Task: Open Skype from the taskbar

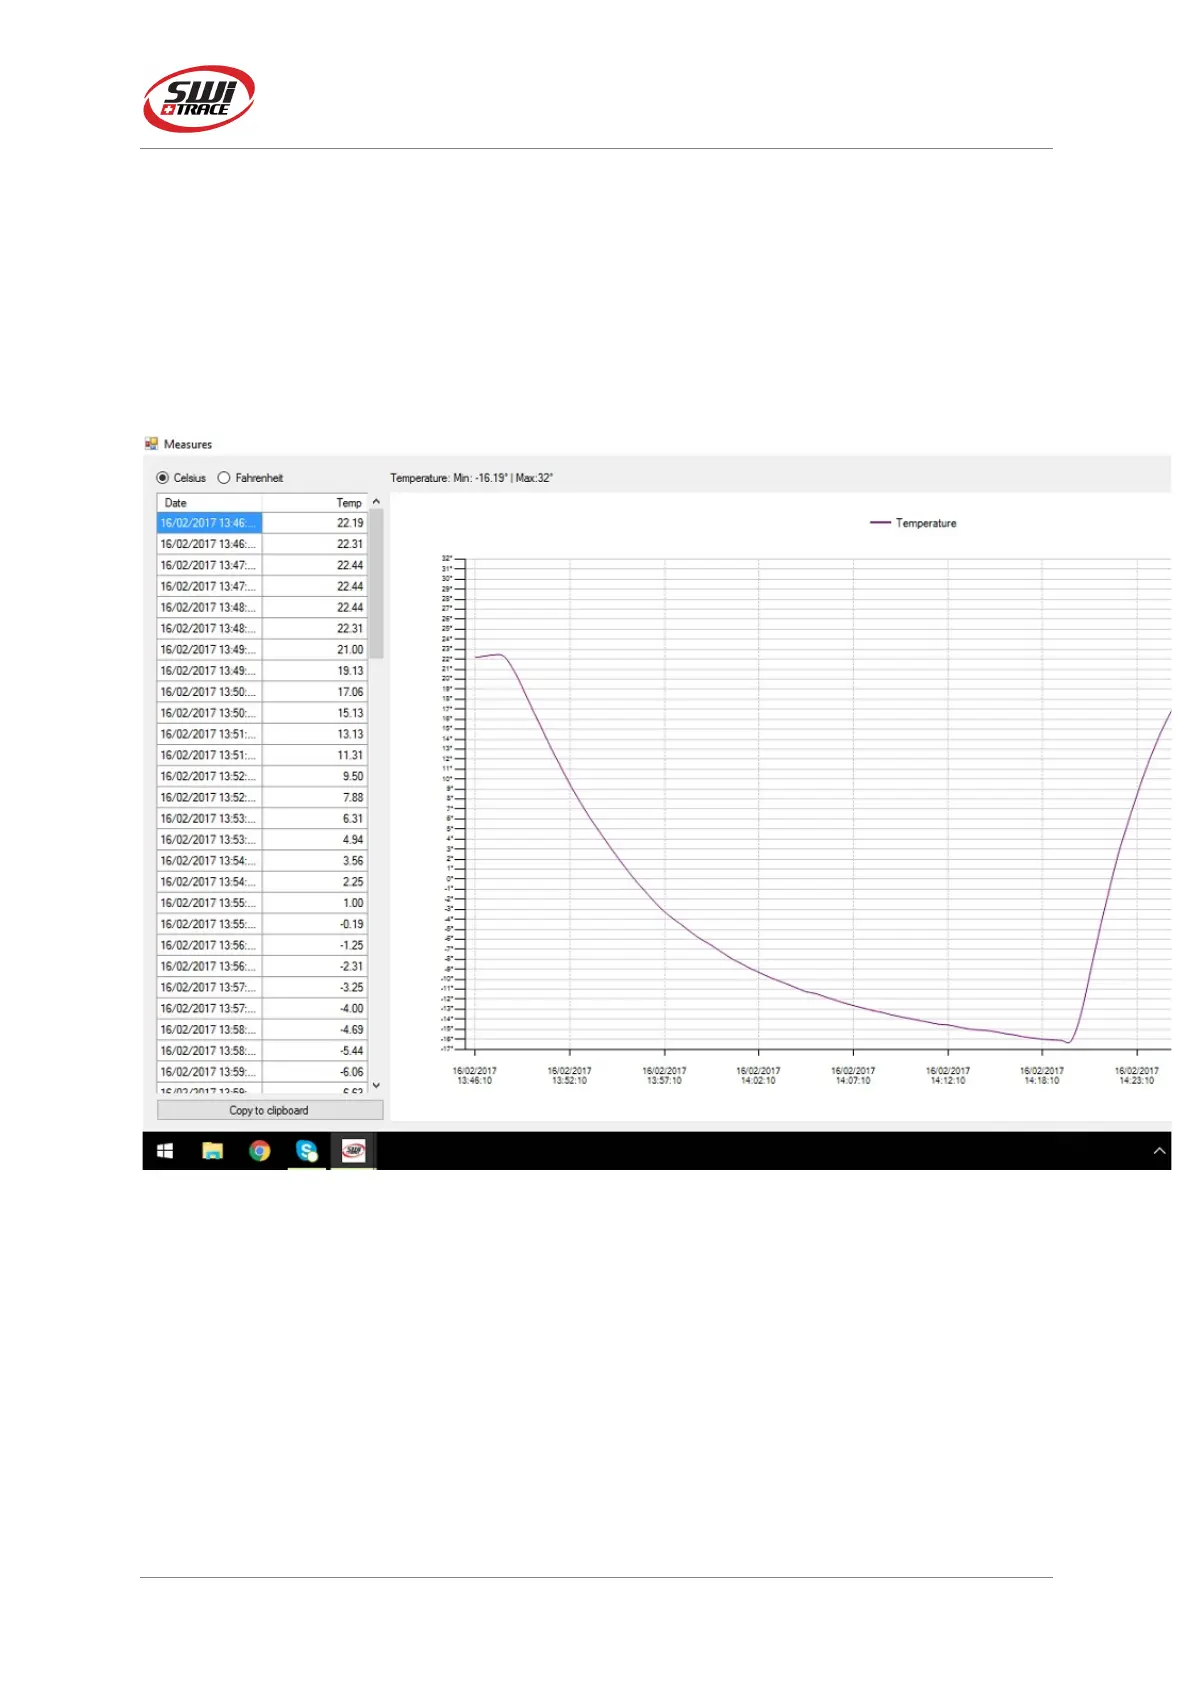Action: pyautogui.click(x=307, y=1151)
